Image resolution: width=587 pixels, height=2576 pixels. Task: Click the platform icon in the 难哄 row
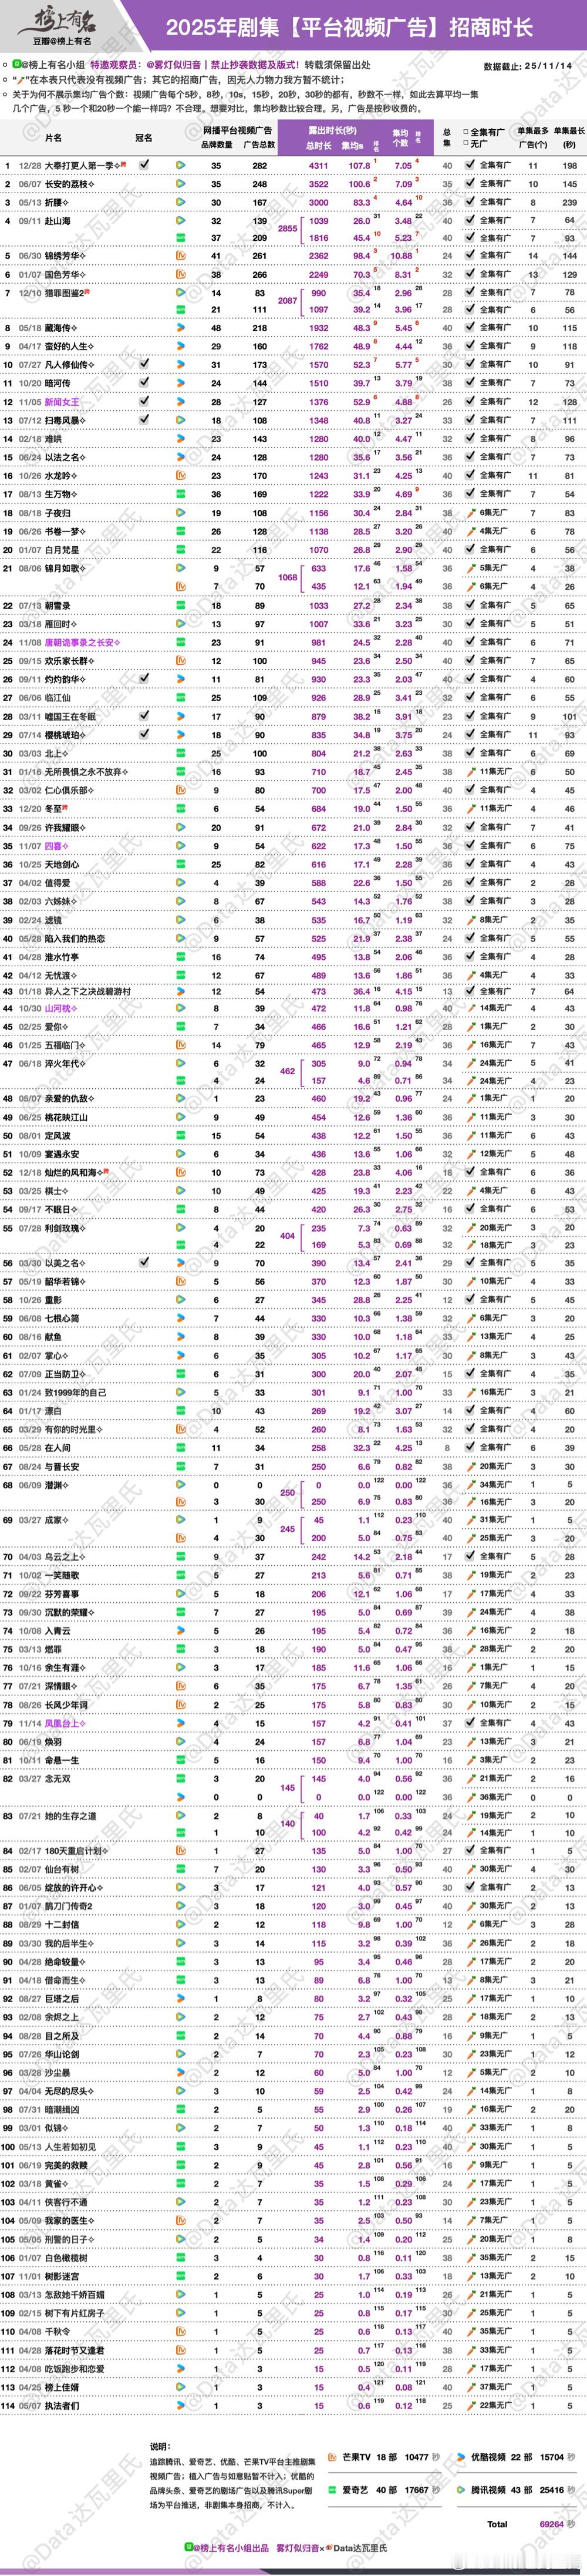coord(181,438)
